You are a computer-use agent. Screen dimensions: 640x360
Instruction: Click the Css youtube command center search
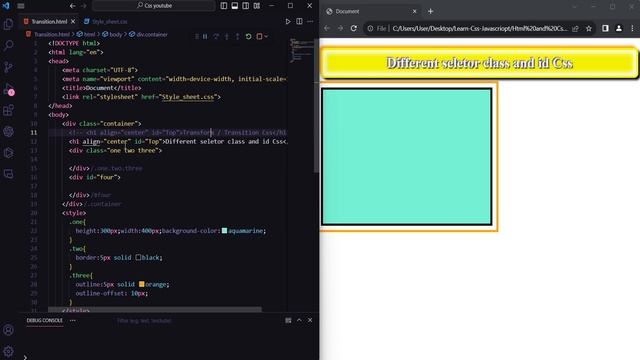tap(154, 6)
